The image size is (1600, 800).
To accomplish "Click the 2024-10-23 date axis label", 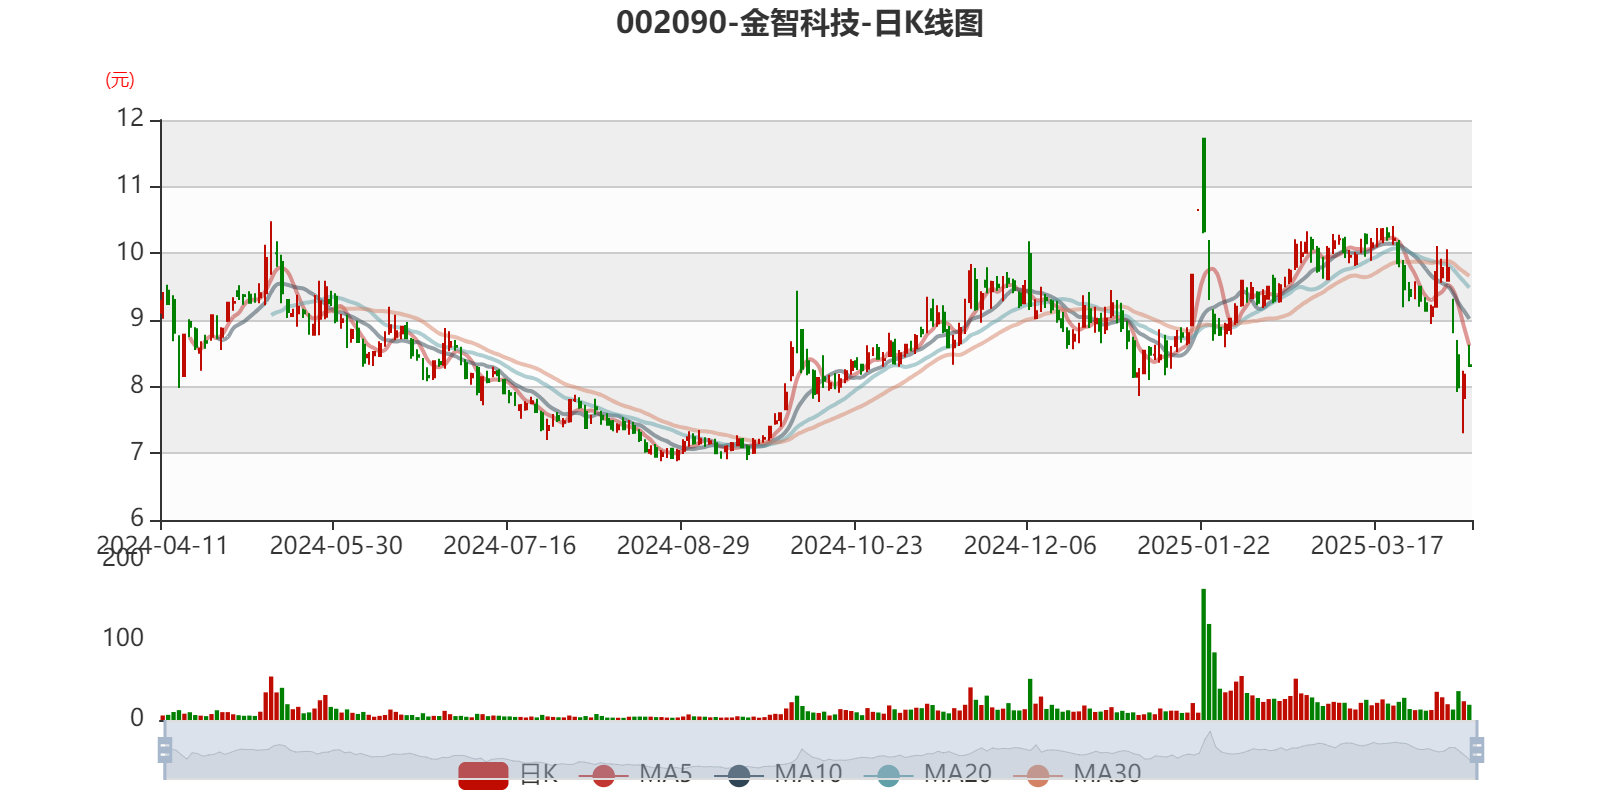I will 856,546.
